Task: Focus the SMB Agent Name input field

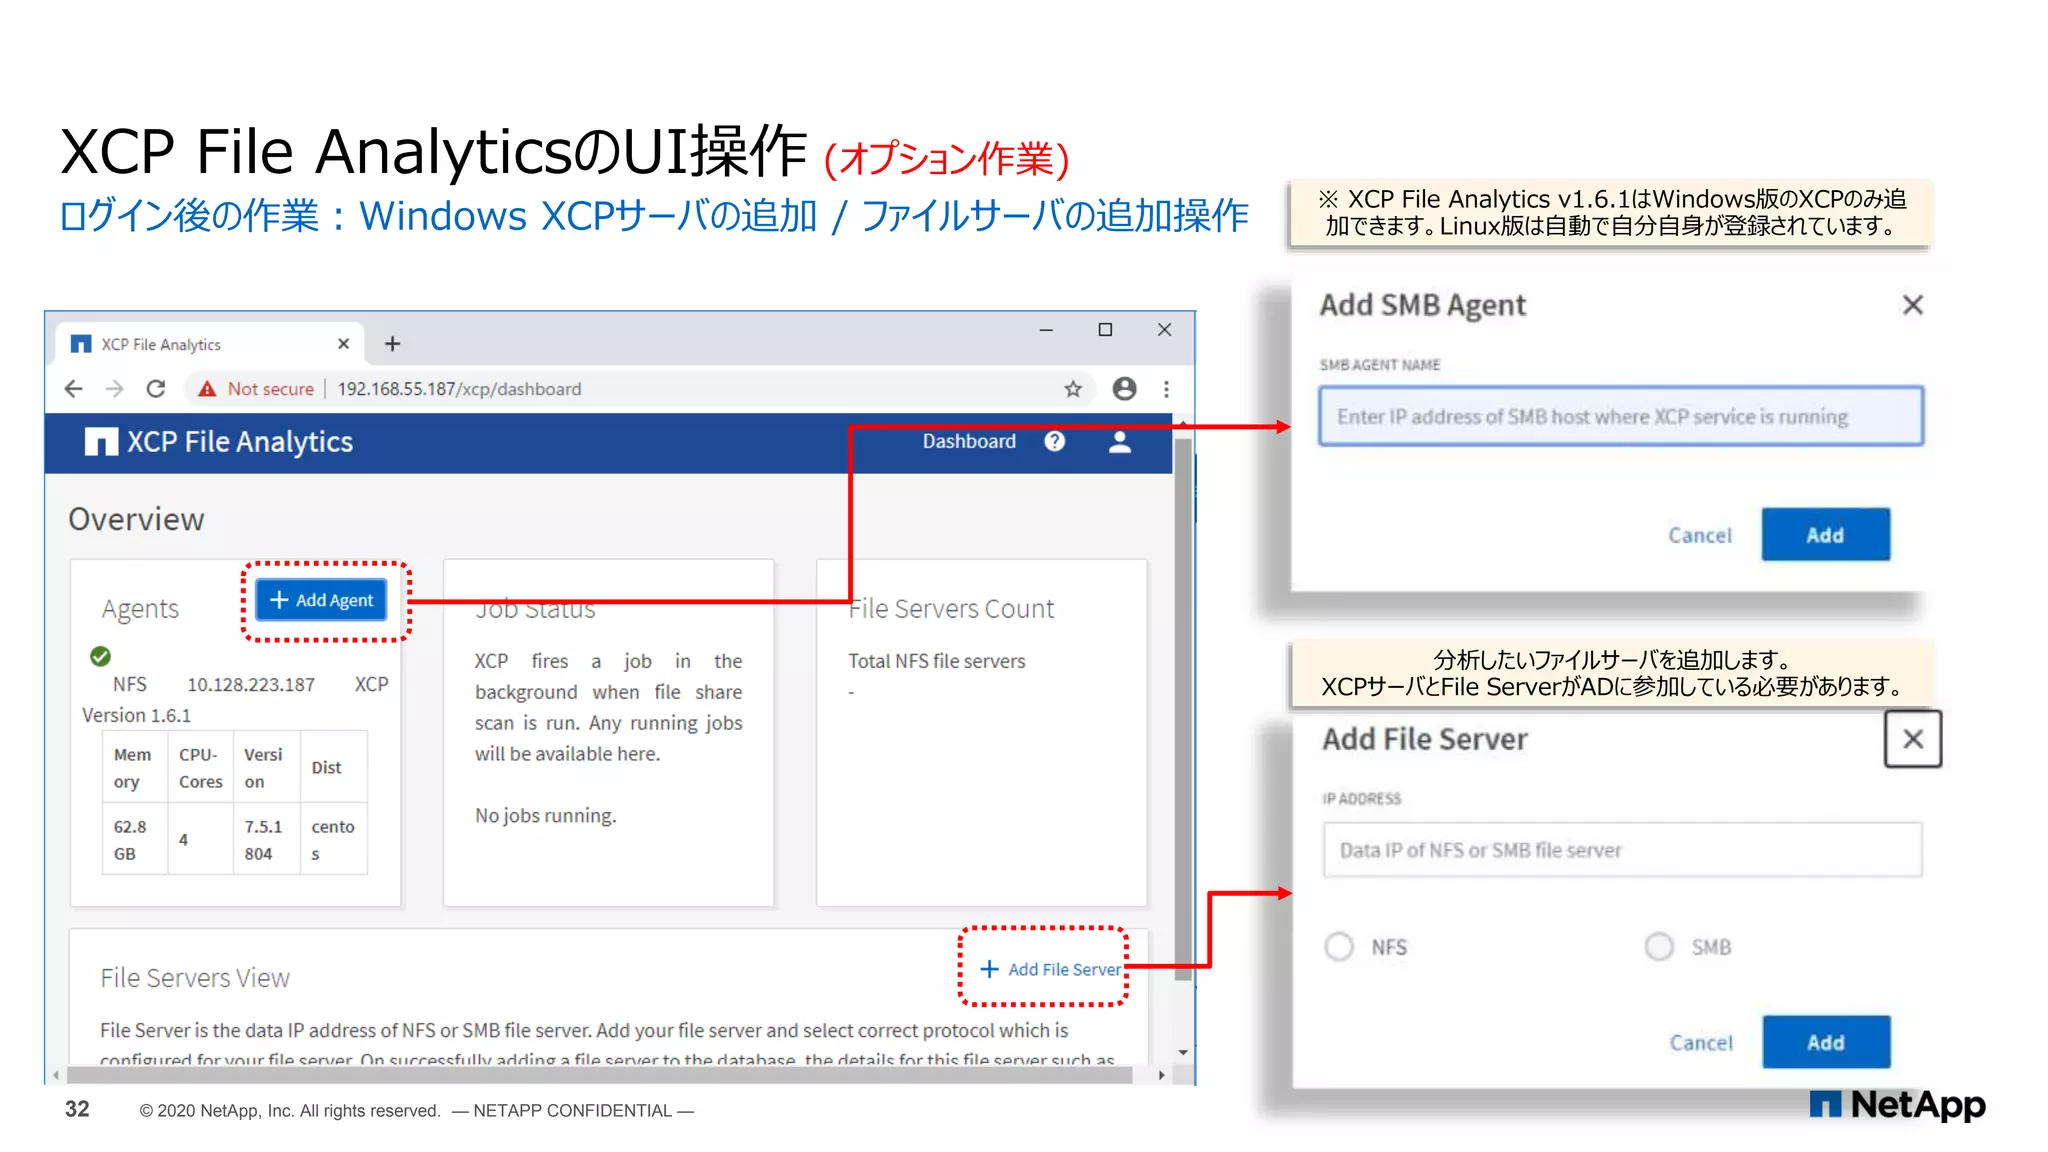Action: pos(1620,416)
